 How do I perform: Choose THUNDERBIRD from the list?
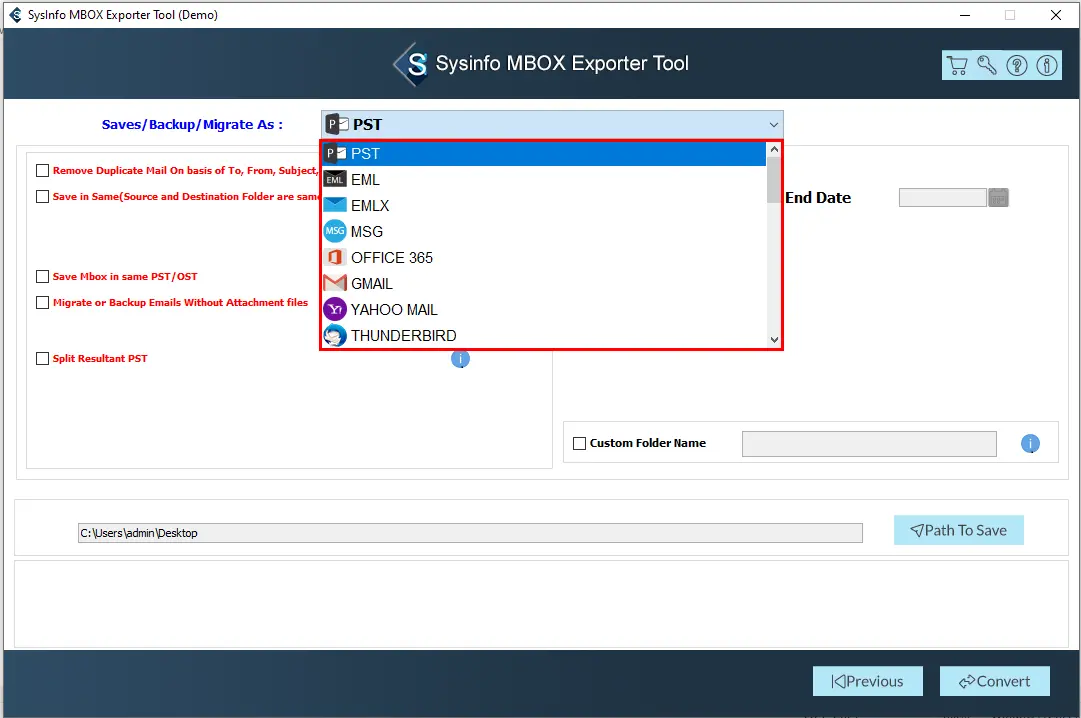tap(544, 336)
